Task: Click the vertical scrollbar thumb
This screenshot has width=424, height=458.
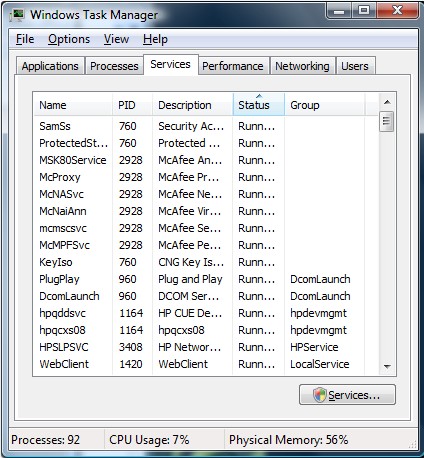Action: (387, 121)
